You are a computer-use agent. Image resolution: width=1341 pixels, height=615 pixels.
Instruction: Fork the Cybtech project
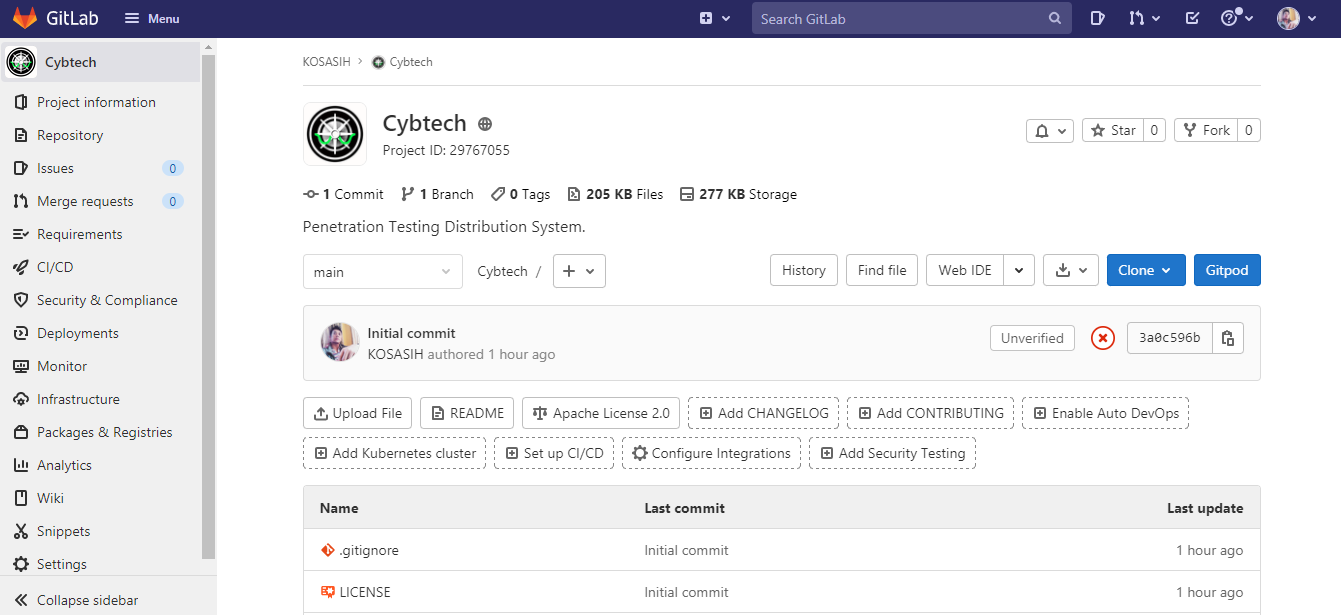coord(1206,130)
